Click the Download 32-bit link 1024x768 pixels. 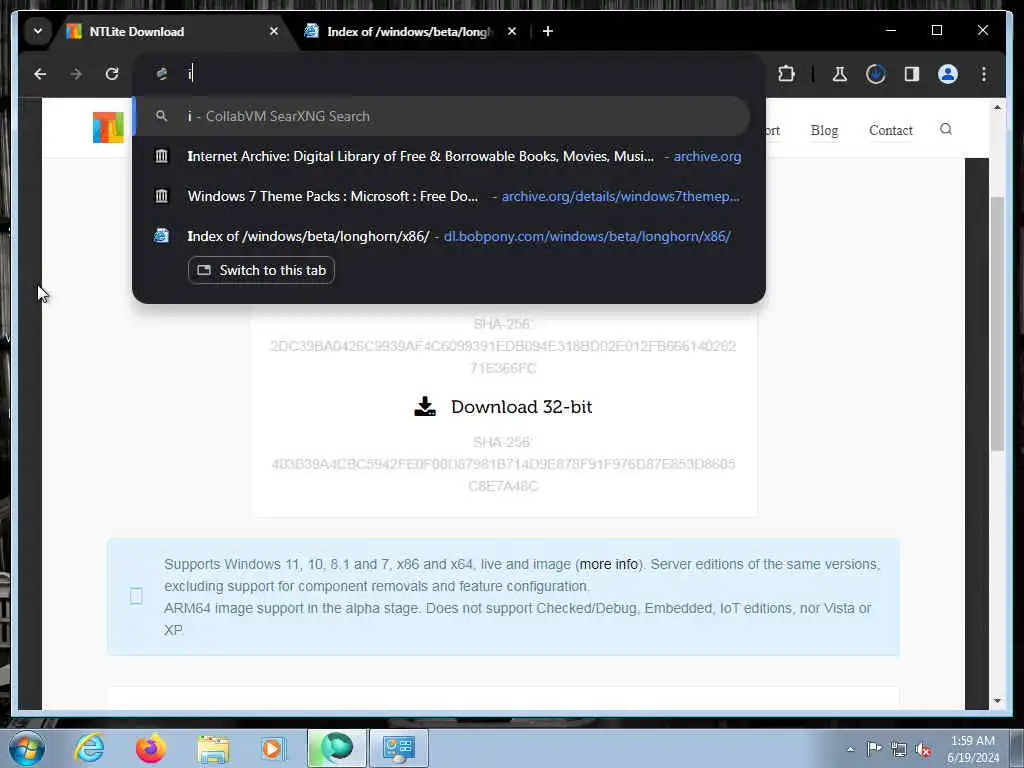tap(521, 406)
